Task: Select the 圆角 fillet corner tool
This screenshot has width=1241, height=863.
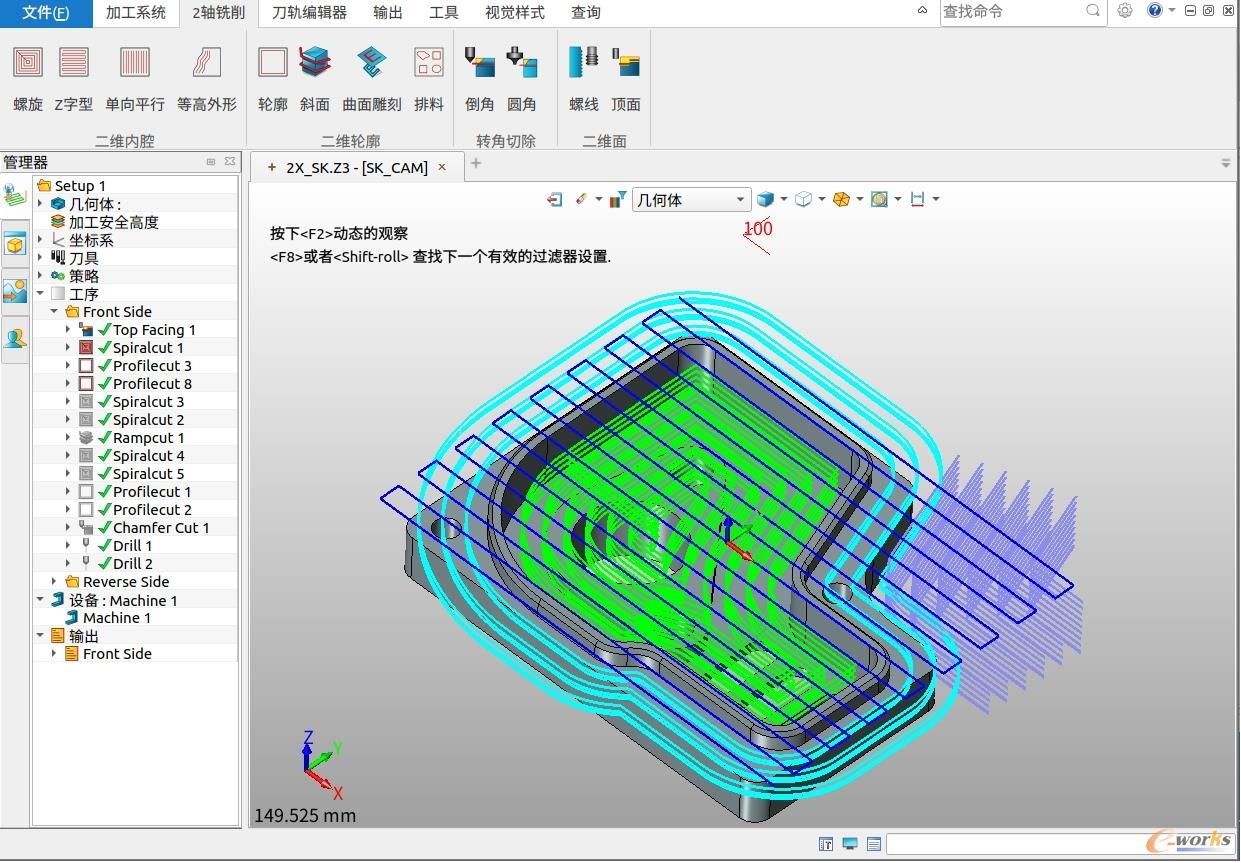Action: (522, 79)
